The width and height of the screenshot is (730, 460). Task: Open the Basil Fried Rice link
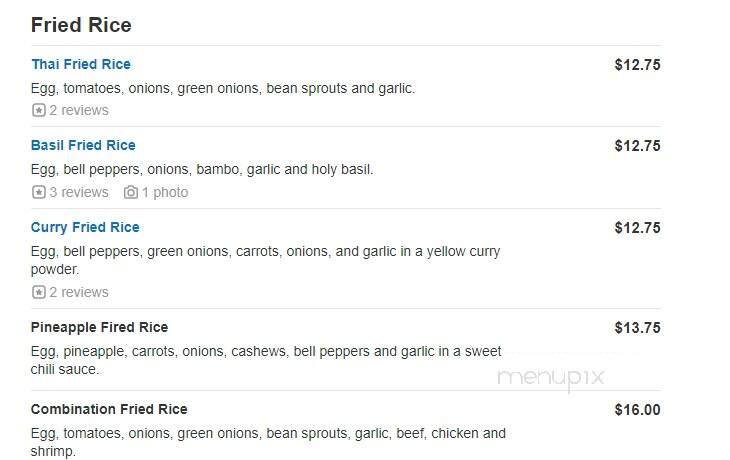(x=83, y=145)
